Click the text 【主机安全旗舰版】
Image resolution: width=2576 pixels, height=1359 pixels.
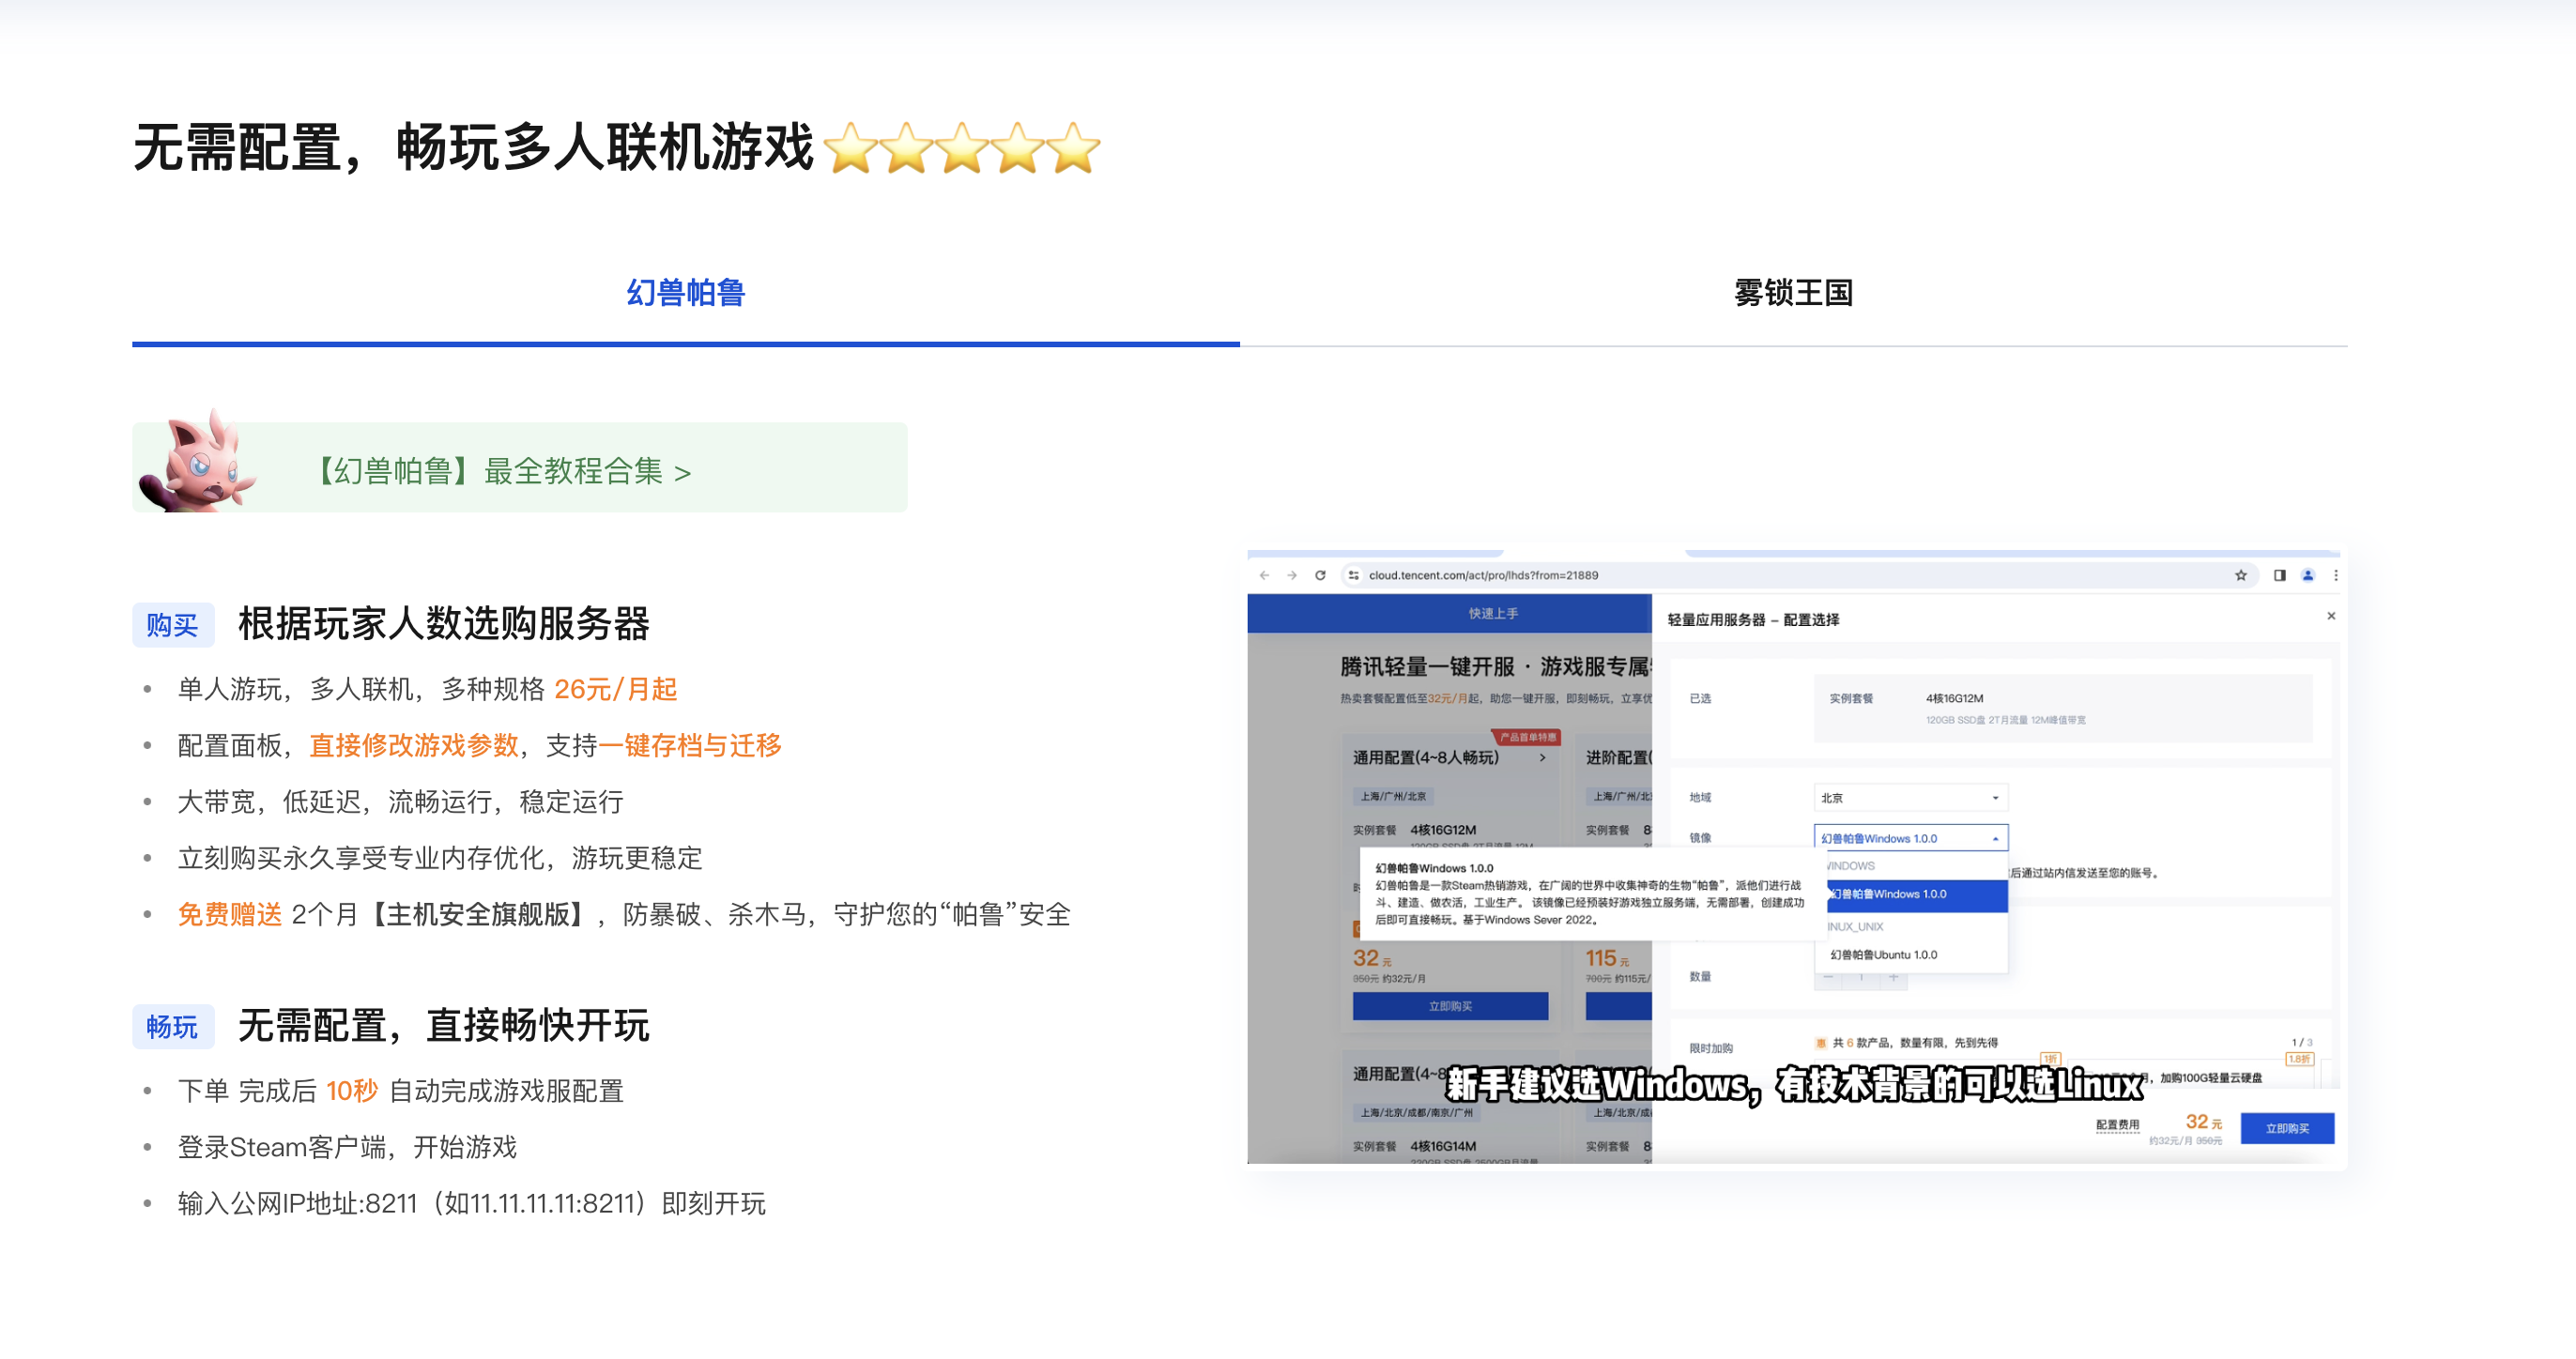(476, 914)
